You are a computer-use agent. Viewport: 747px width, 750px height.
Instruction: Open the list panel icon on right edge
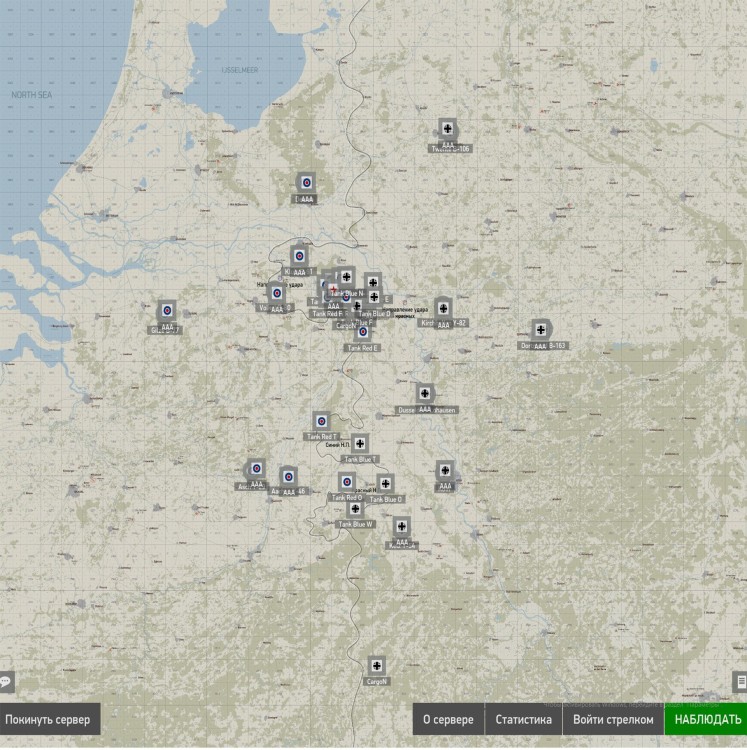(x=740, y=681)
